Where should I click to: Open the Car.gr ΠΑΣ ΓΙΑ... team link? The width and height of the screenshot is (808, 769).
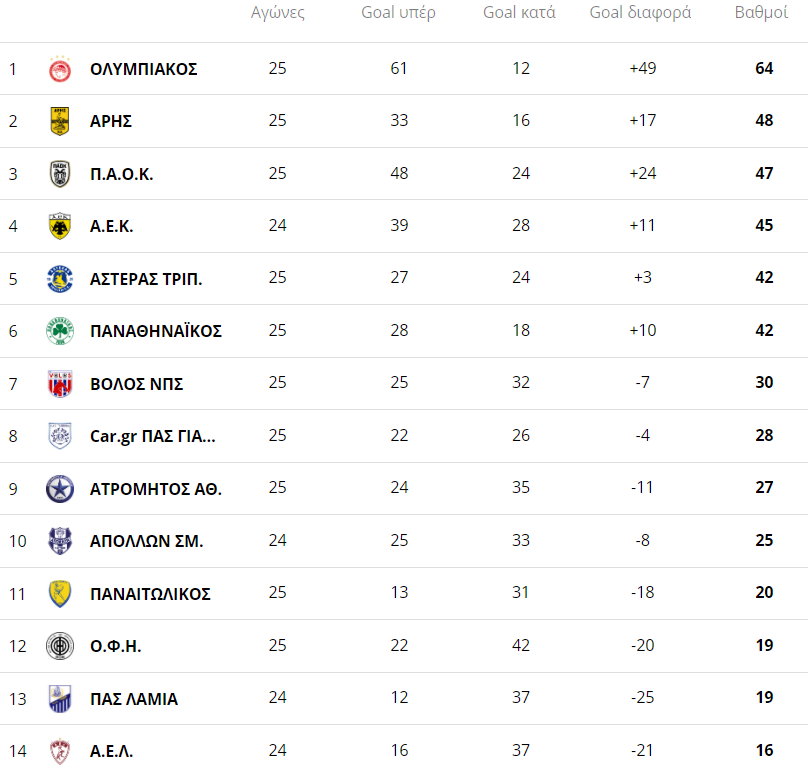click(152, 436)
